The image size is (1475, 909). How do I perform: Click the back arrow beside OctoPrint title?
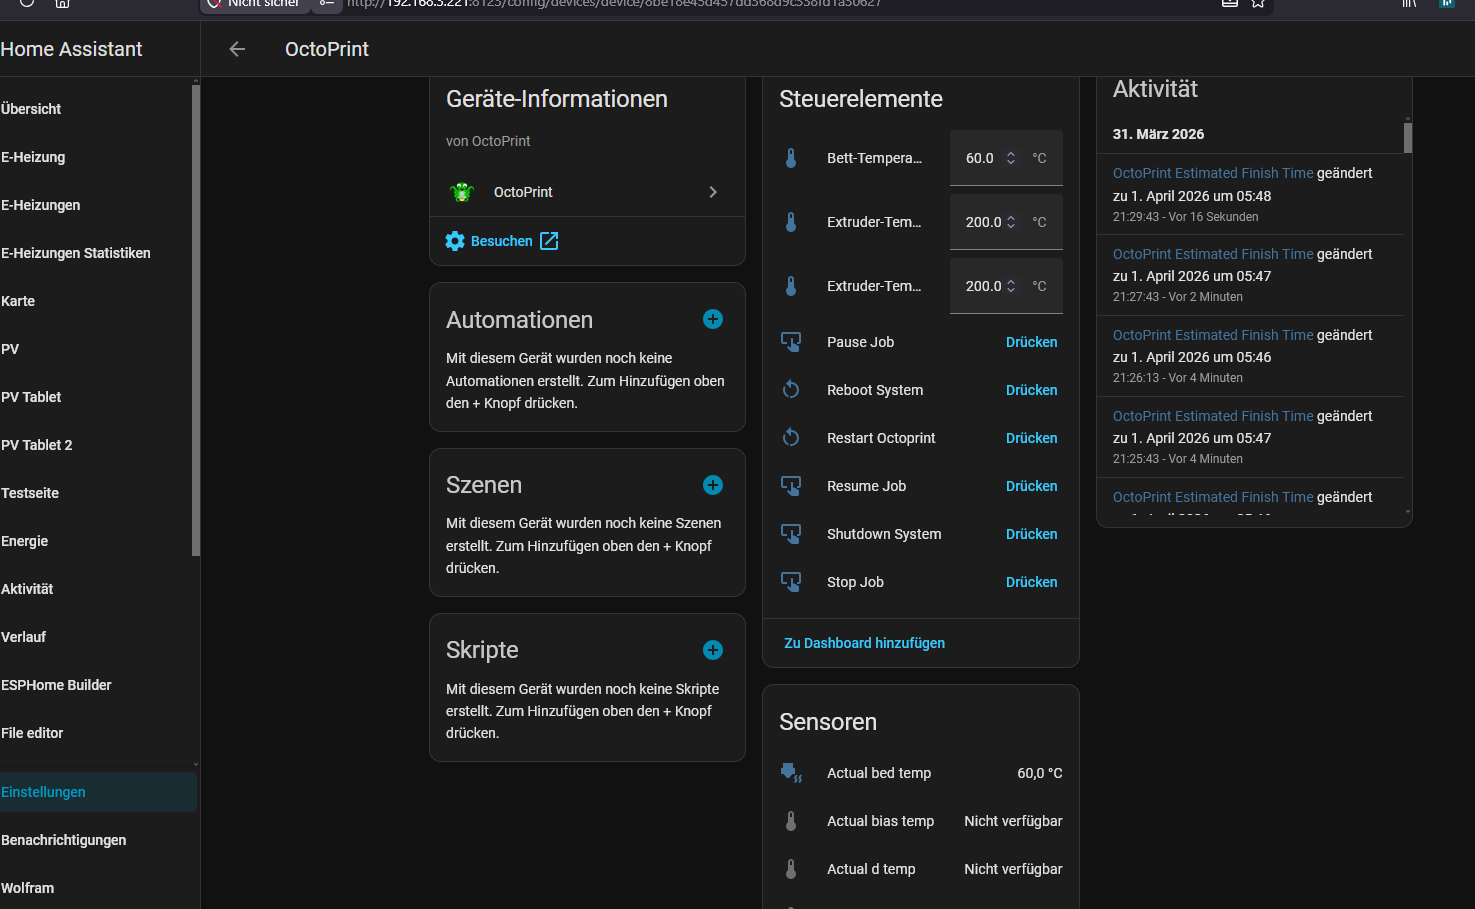236,48
